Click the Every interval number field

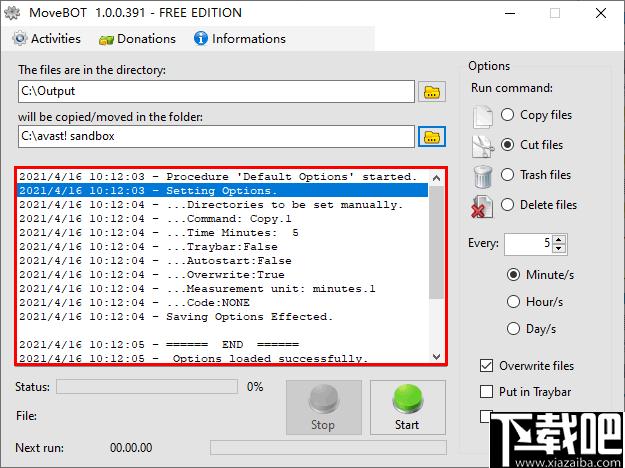coord(529,244)
